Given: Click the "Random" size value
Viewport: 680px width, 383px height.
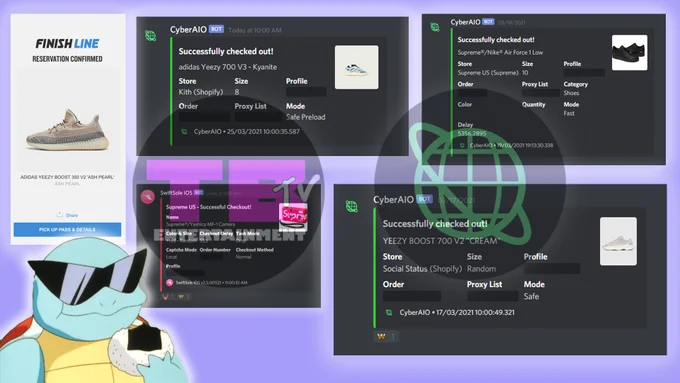Looking at the screenshot, I should [x=481, y=269].
